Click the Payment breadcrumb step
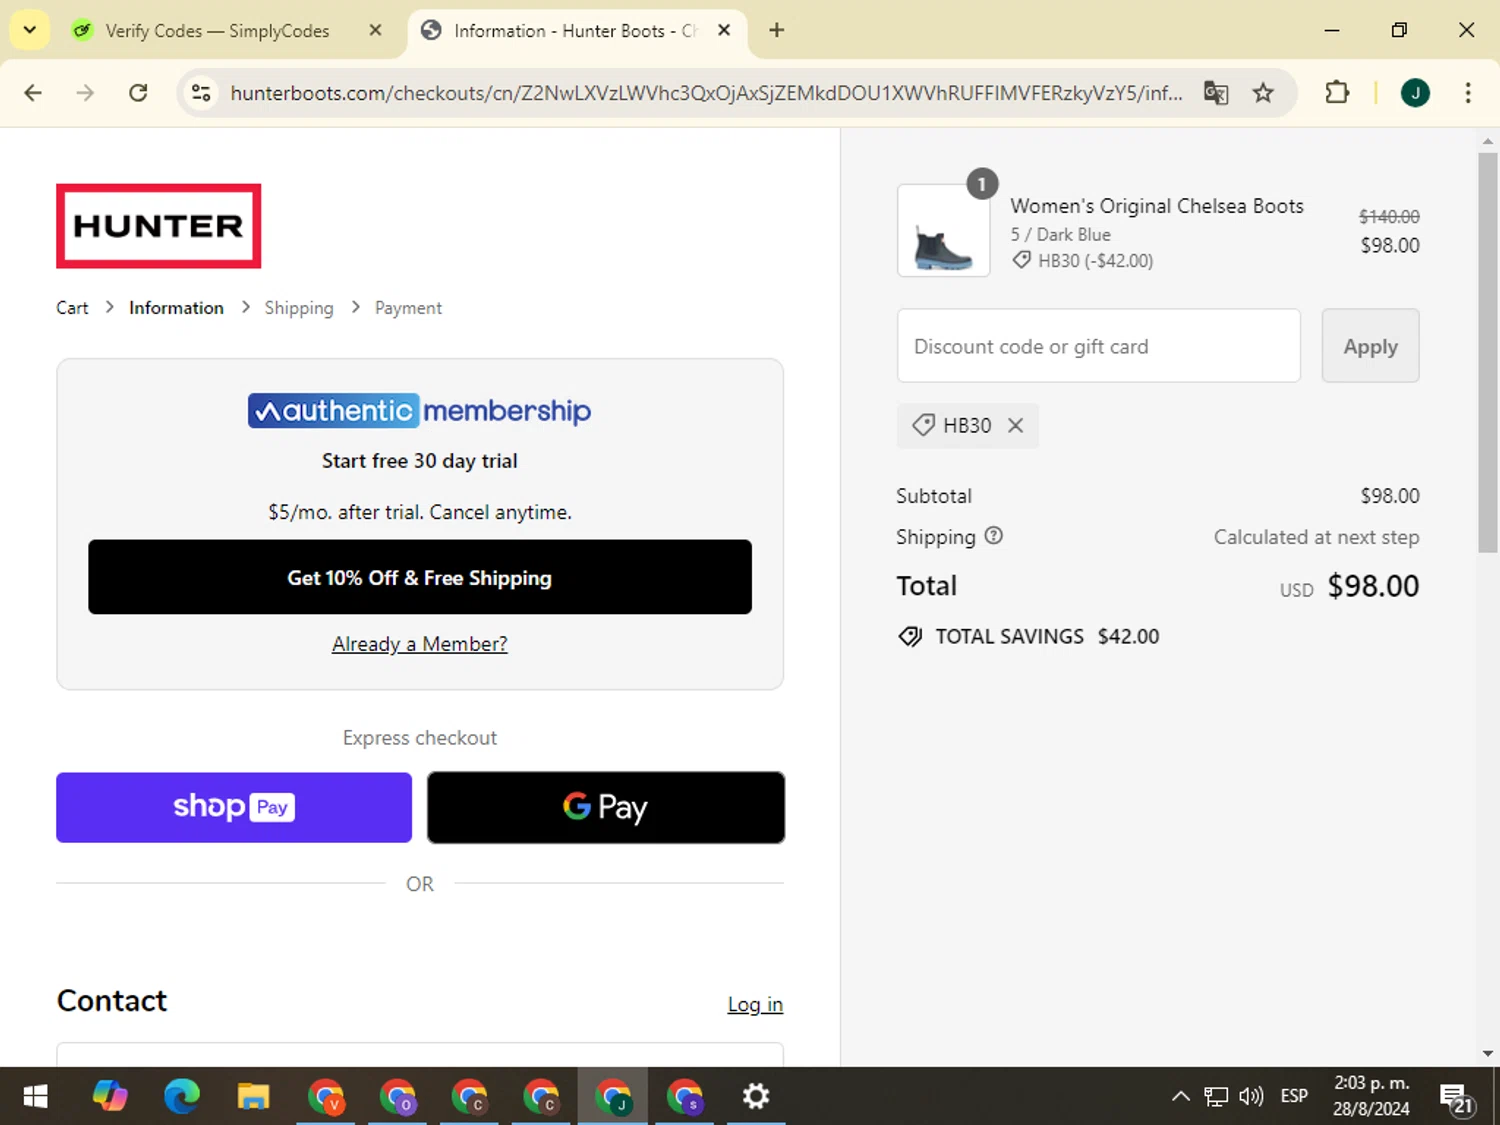The image size is (1500, 1125). point(408,308)
